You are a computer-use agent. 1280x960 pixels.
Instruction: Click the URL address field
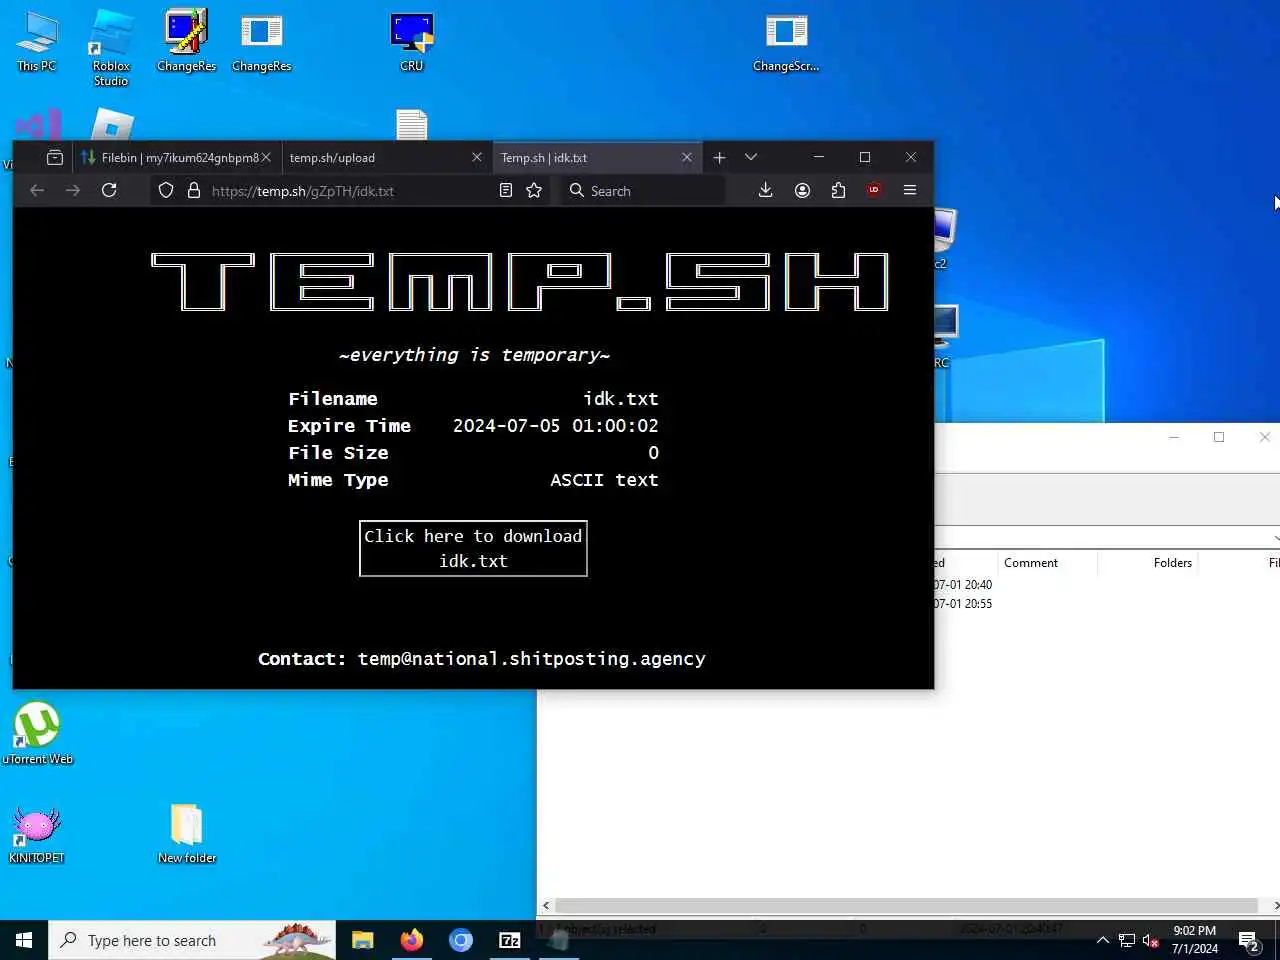pyautogui.click(x=350, y=190)
